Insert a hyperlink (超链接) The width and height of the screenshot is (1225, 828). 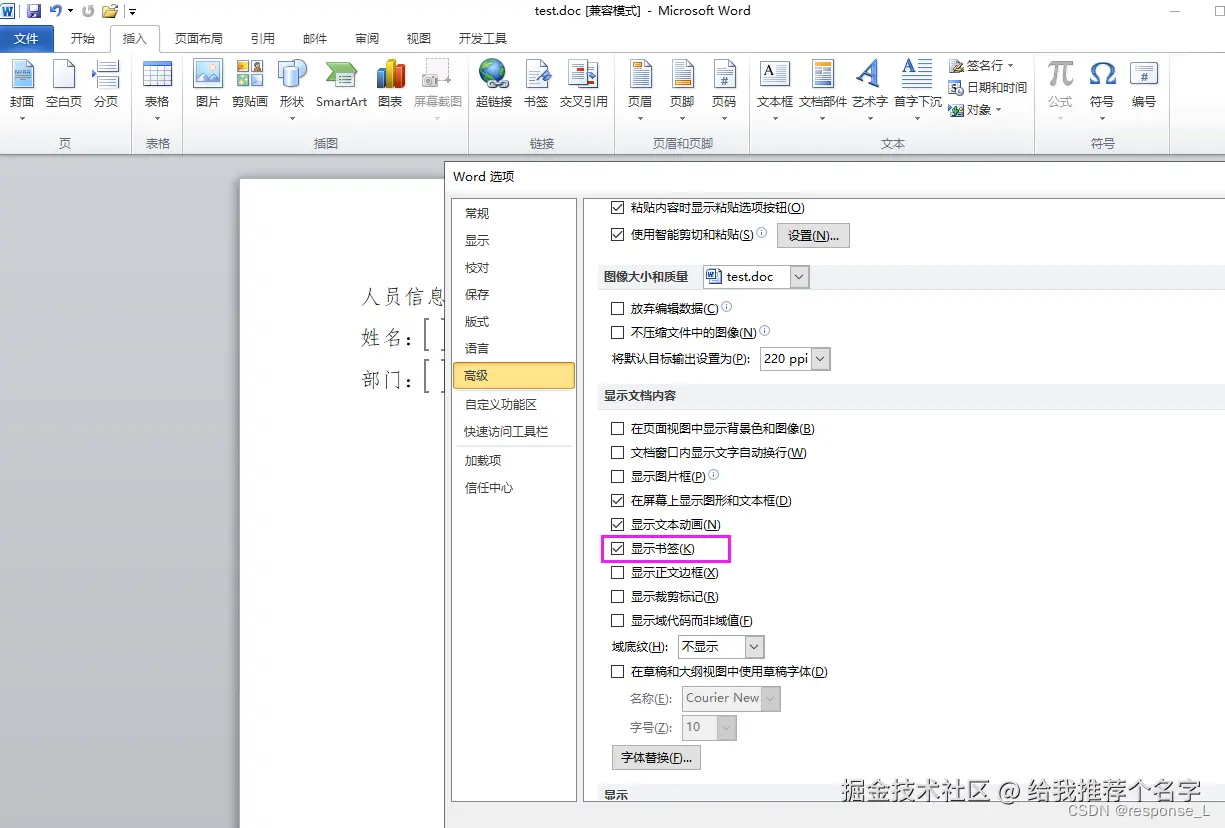pos(494,86)
